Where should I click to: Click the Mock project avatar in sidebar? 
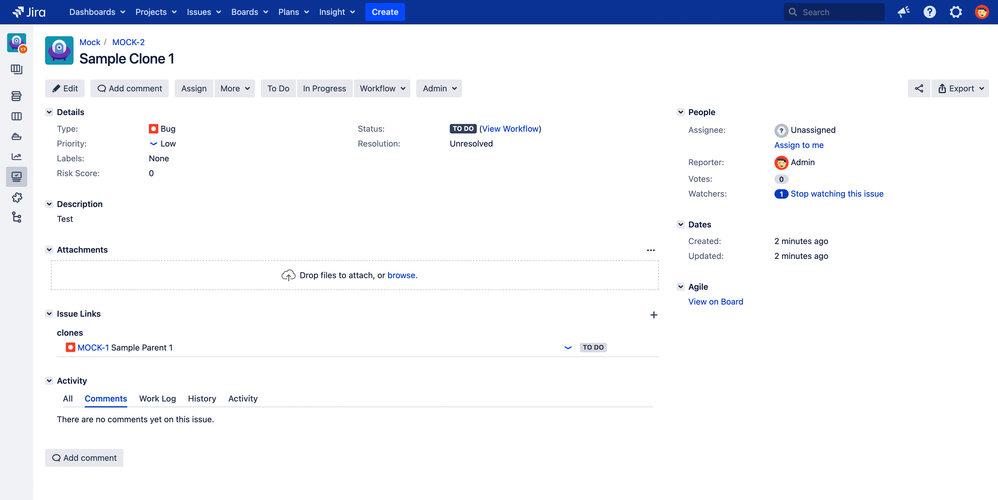[17, 43]
